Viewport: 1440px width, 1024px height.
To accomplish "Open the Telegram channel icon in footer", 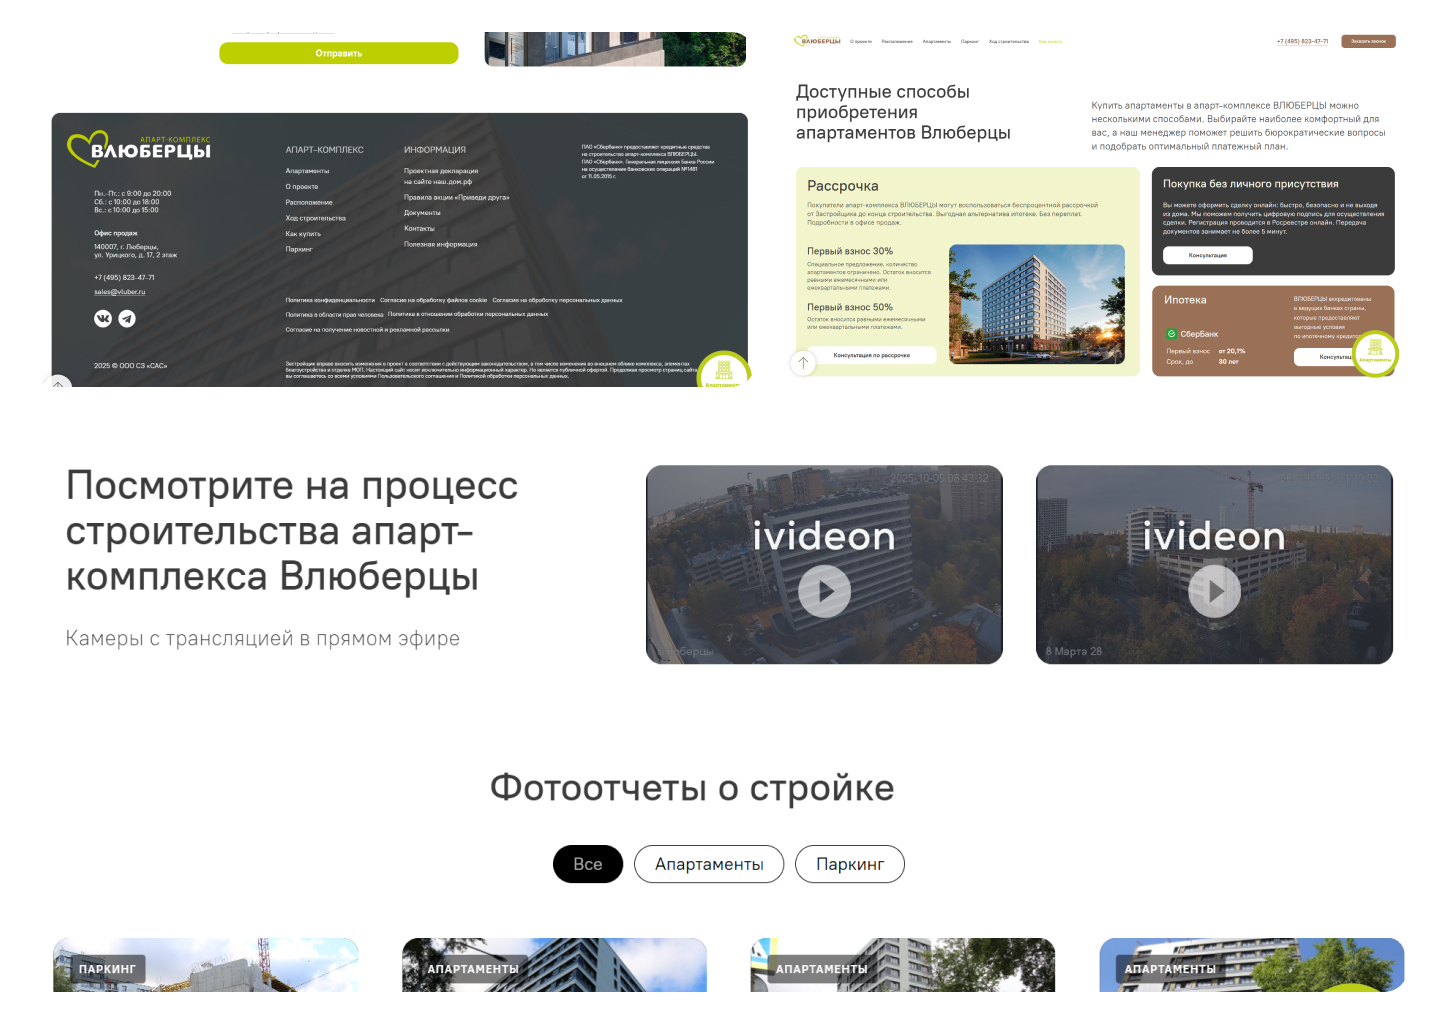I will [x=126, y=318].
